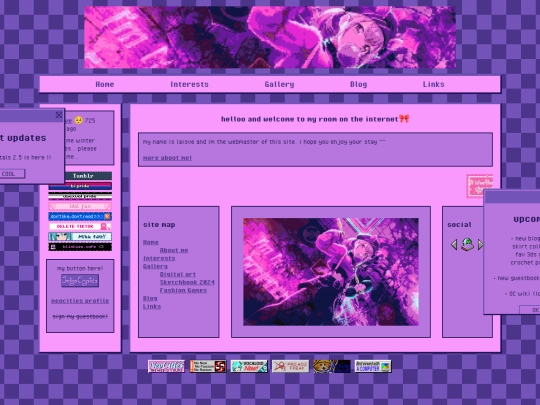
Task: Click the anime header banner image
Action: coord(270,37)
